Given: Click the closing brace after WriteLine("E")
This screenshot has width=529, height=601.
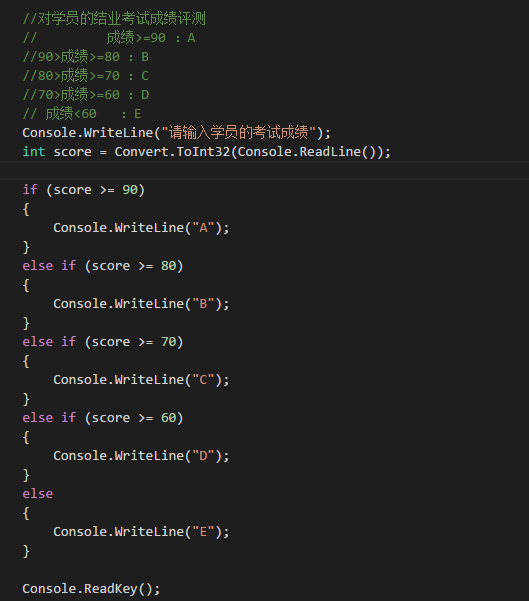Looking at the screenshot, I should (26, 551).
